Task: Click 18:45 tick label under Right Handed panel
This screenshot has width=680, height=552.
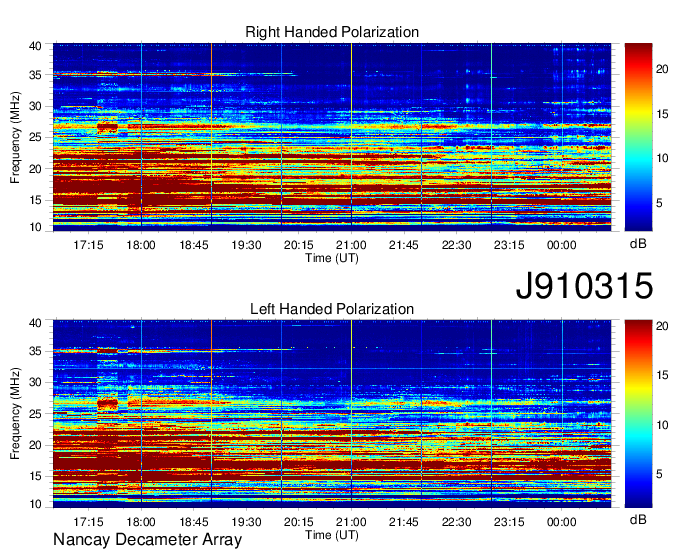Action: pyautogui.click(x=194, y=245)
